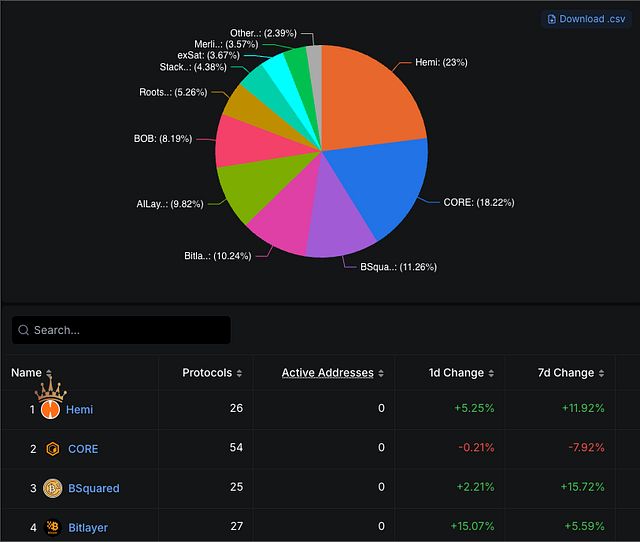Sort table by 1d Change arrows

point(491,374)
